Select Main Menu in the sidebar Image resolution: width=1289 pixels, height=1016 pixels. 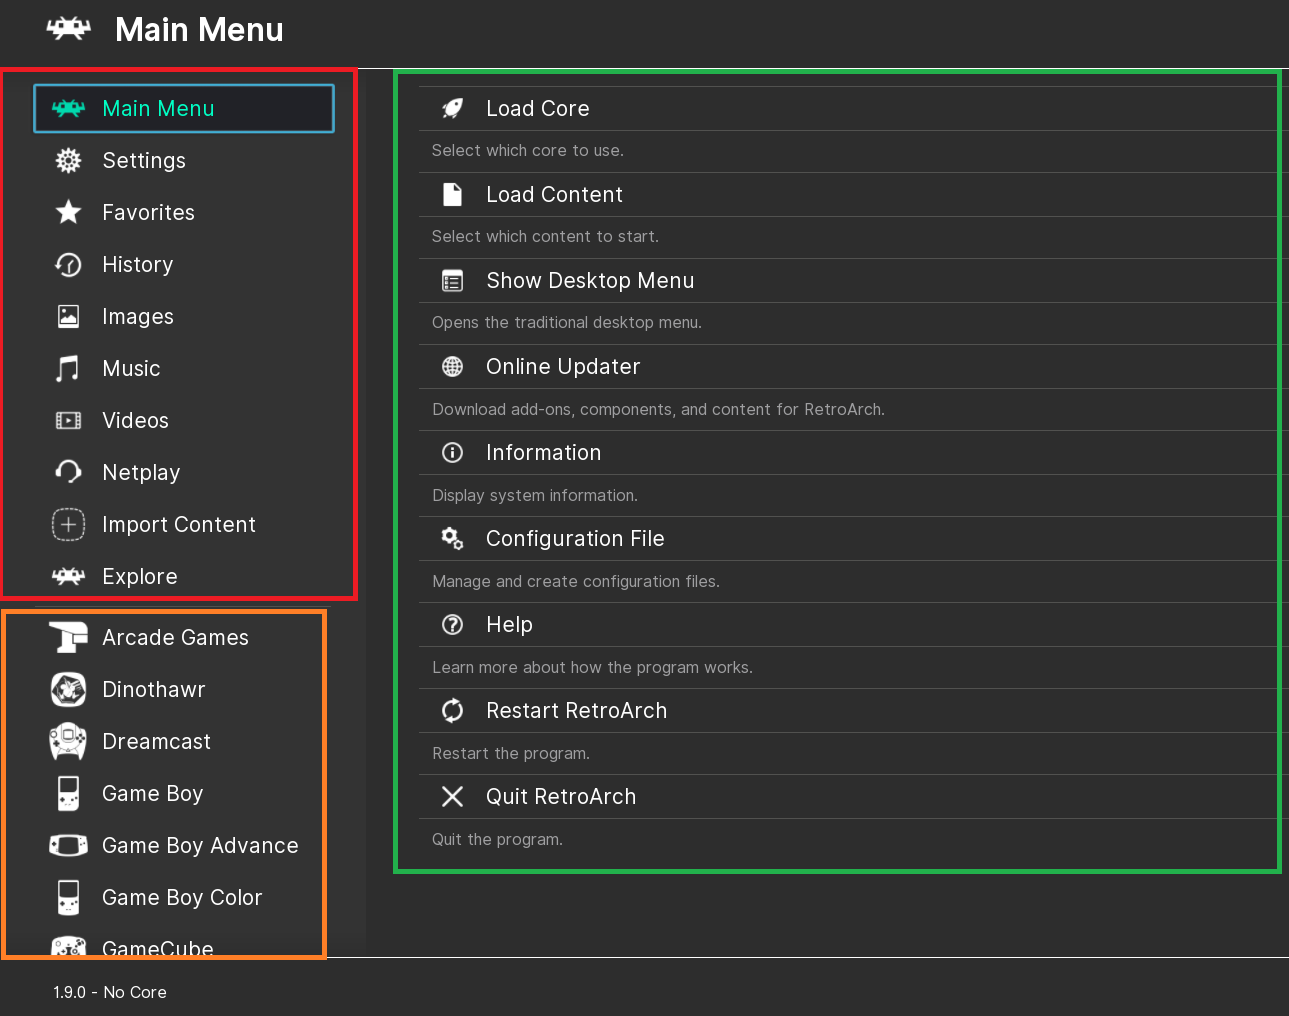click(x=184, y=108)
